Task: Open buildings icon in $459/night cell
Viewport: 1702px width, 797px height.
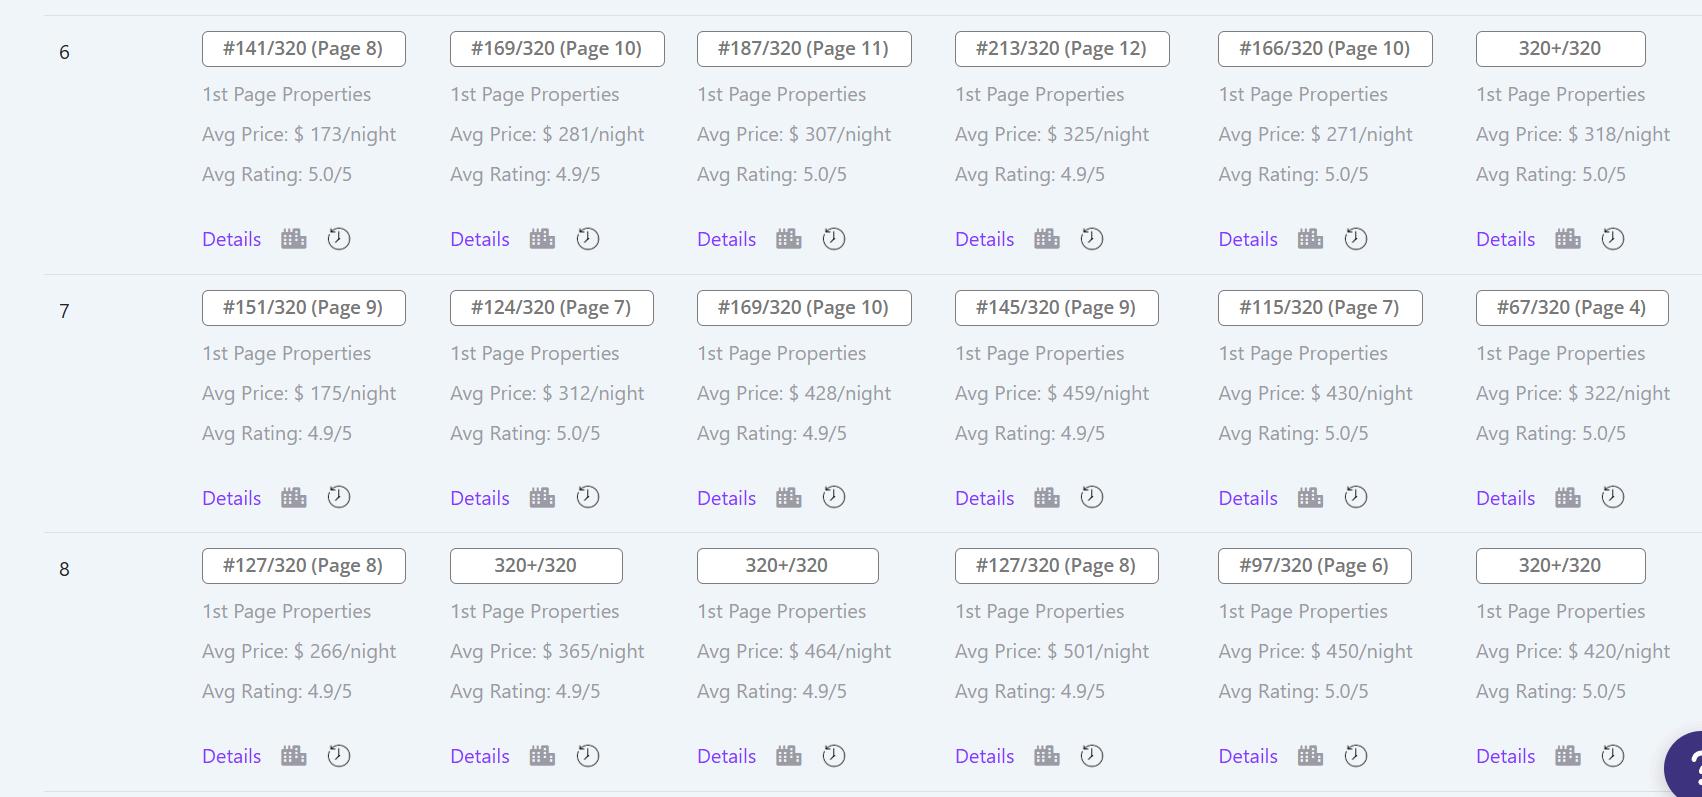Action: point(1047,498)
